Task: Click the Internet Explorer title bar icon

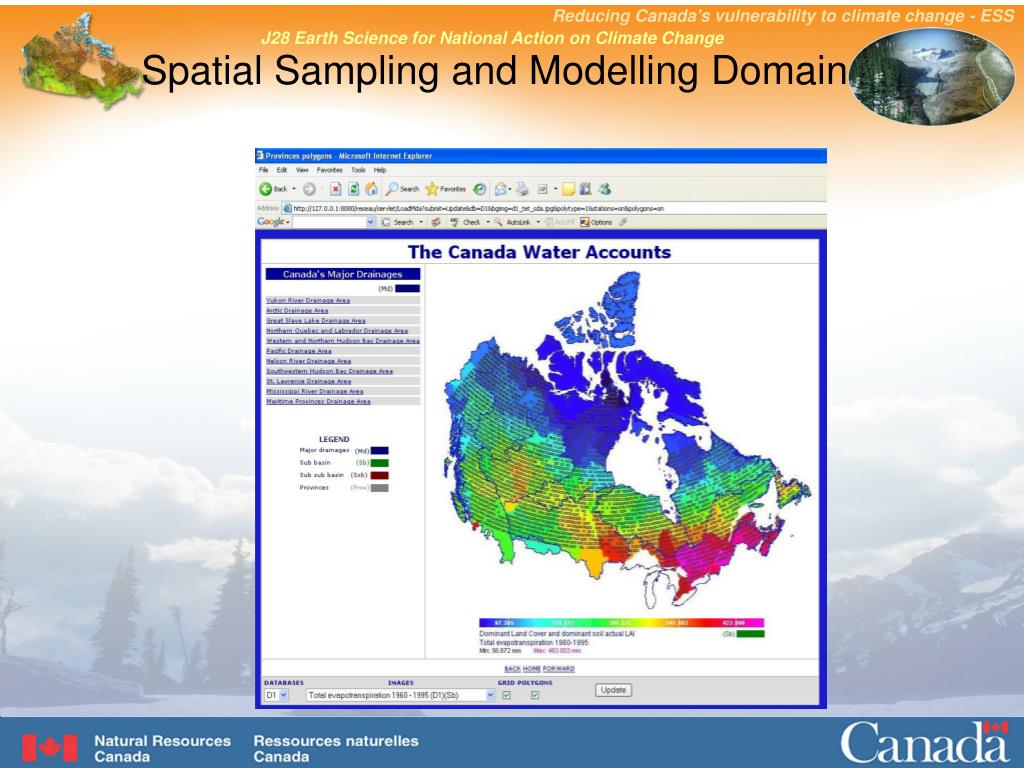Action: tap(260, 155)
